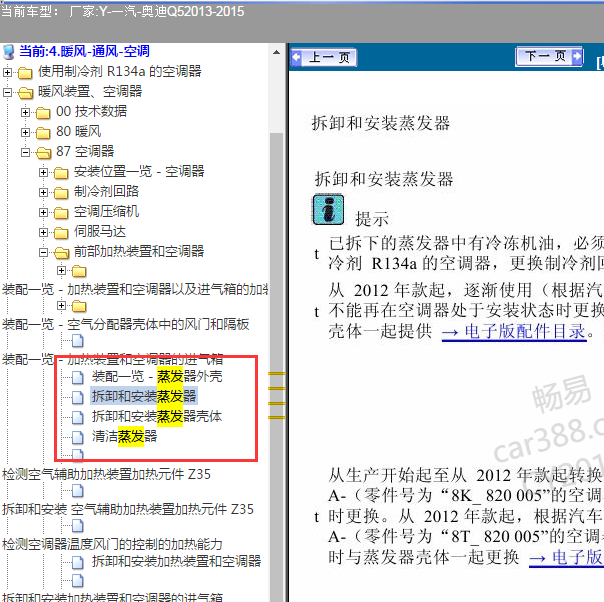This screenshot has height=602, width=604.
Task: Select the 空调压缩机 label
Action: click(106, 211)
